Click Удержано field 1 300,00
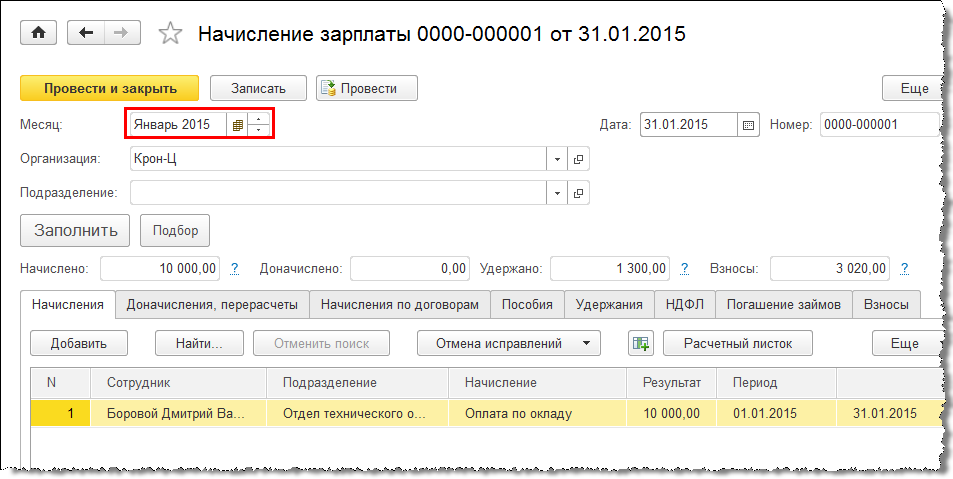This screenshot has width=953, height=479. tap(610, 269)
